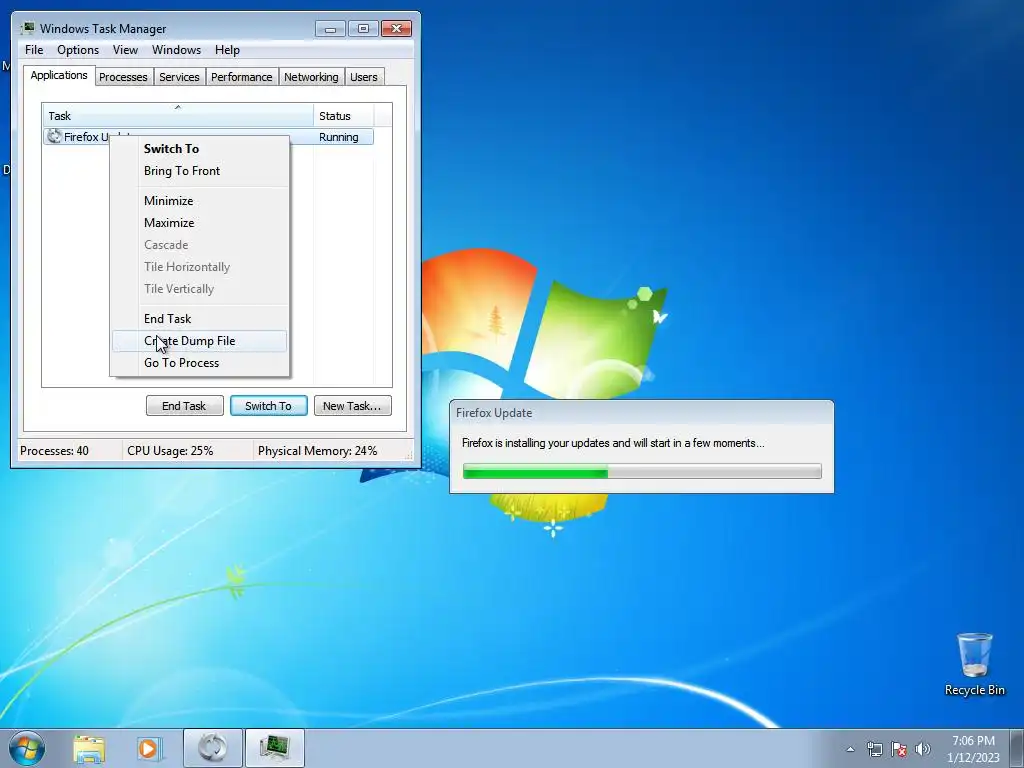The image size is (1024, 768).
Task: Switch to the Processes tab
Action: point(123,77)
